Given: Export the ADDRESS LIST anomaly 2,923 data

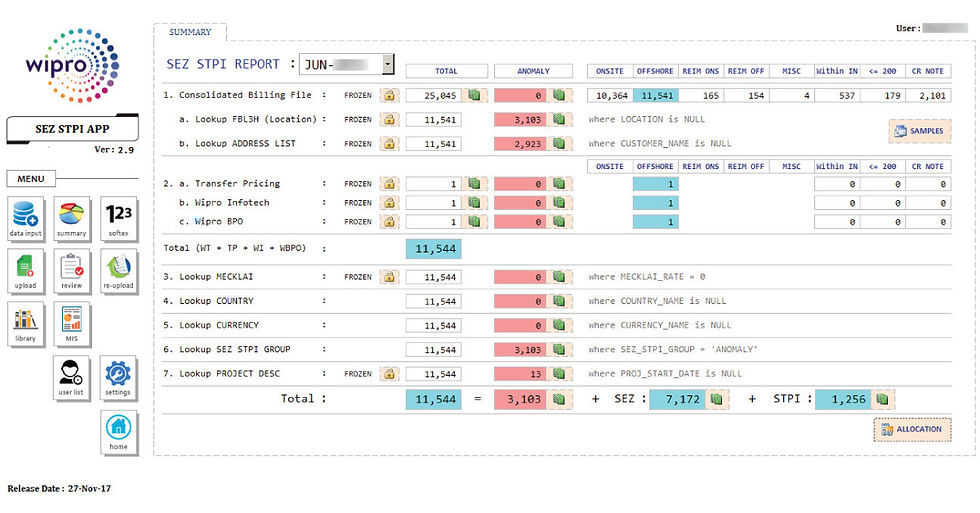Looking at the screenshot, I should pos(559,144).
